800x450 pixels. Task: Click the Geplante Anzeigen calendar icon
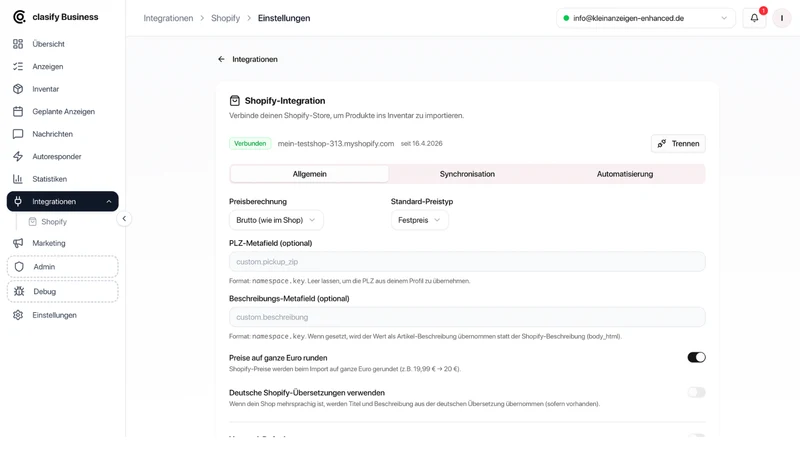(18, 111)
